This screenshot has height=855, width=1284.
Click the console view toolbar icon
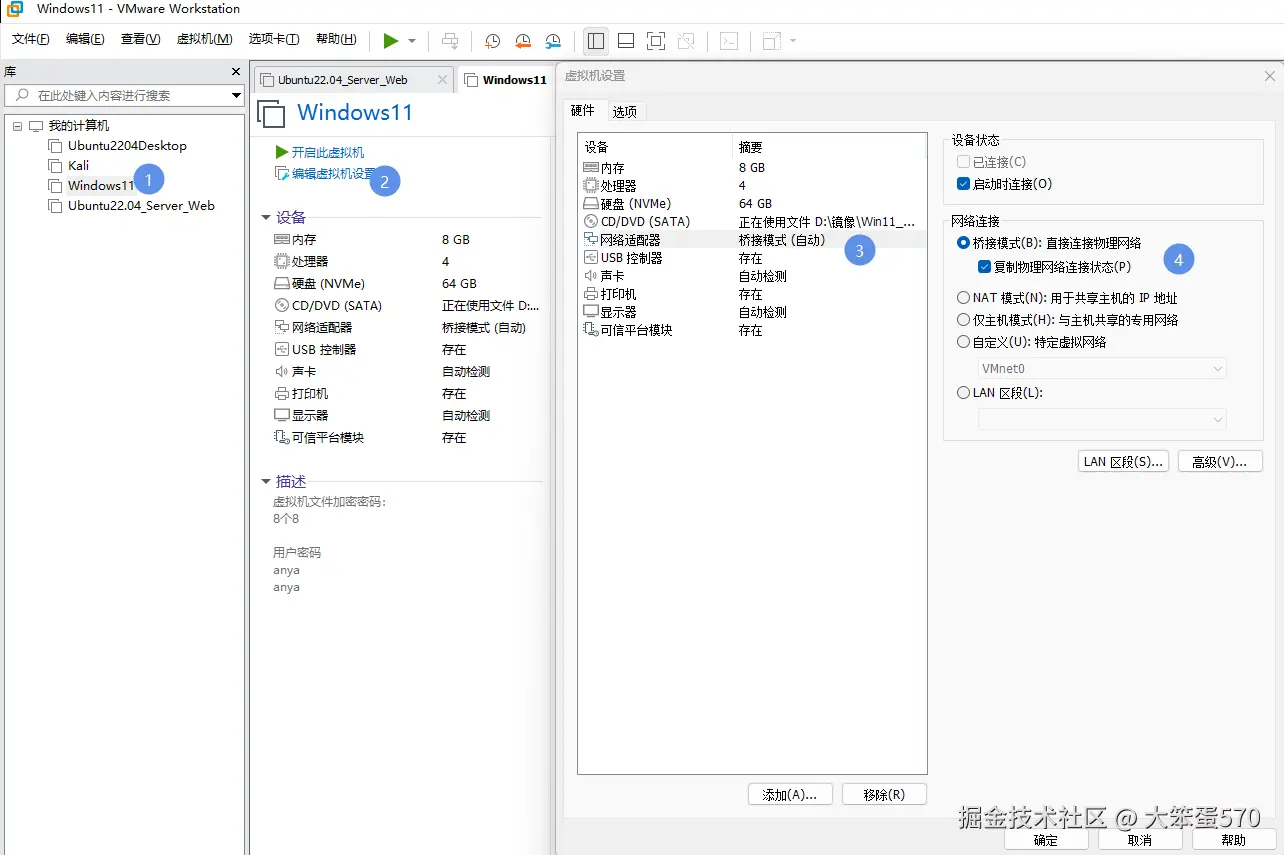point(730,41)
